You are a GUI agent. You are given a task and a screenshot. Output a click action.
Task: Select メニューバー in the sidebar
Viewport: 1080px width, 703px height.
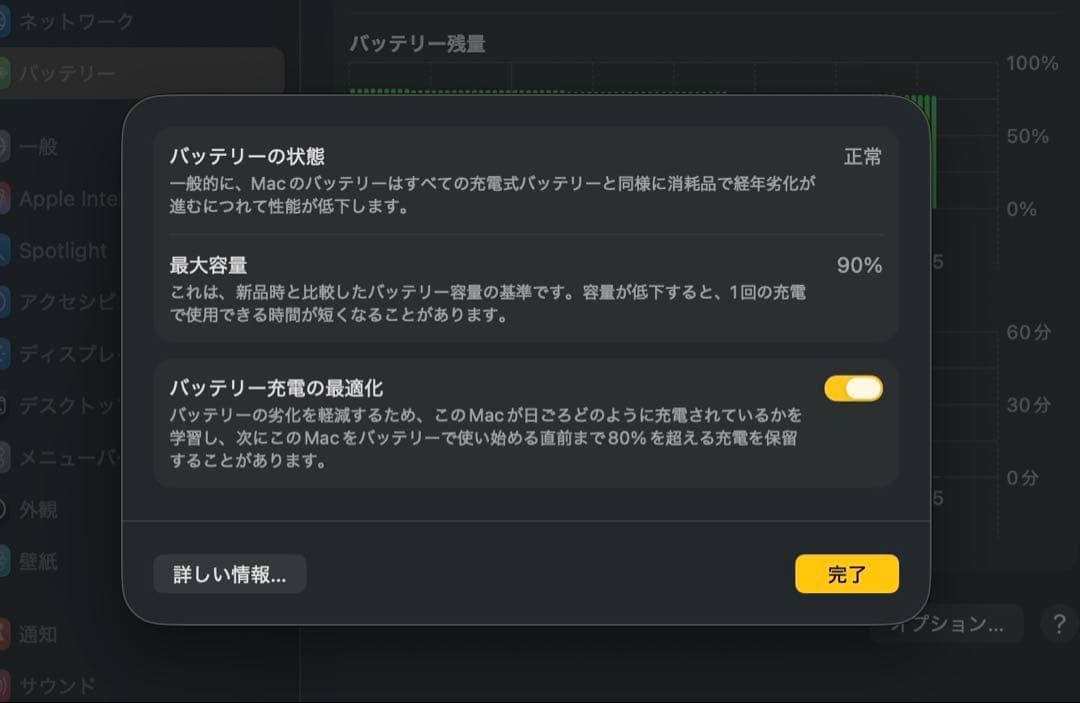click(x=66, y=458)
